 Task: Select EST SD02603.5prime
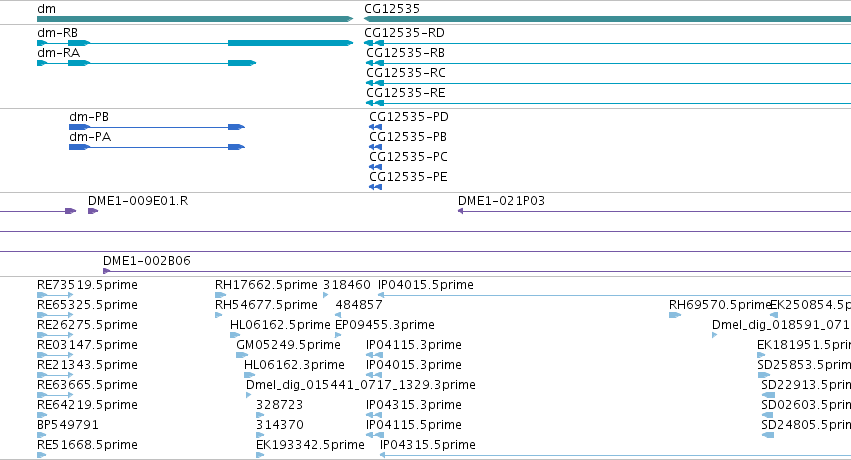point(806,405)
